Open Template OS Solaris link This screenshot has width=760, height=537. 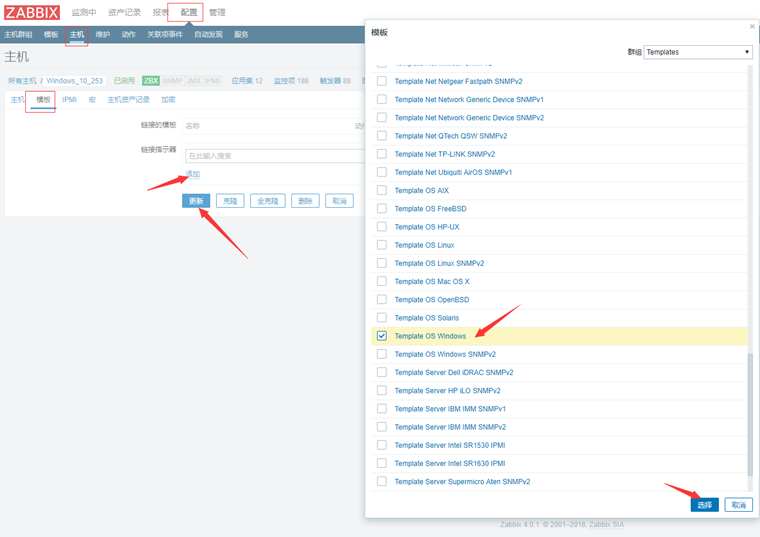pos(427,318)
